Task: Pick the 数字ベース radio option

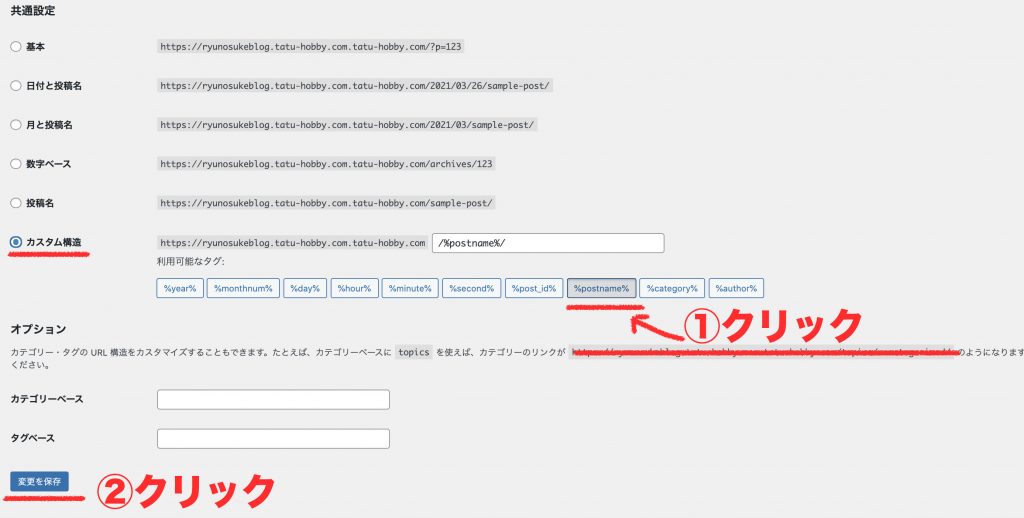Action: point(15,164)
